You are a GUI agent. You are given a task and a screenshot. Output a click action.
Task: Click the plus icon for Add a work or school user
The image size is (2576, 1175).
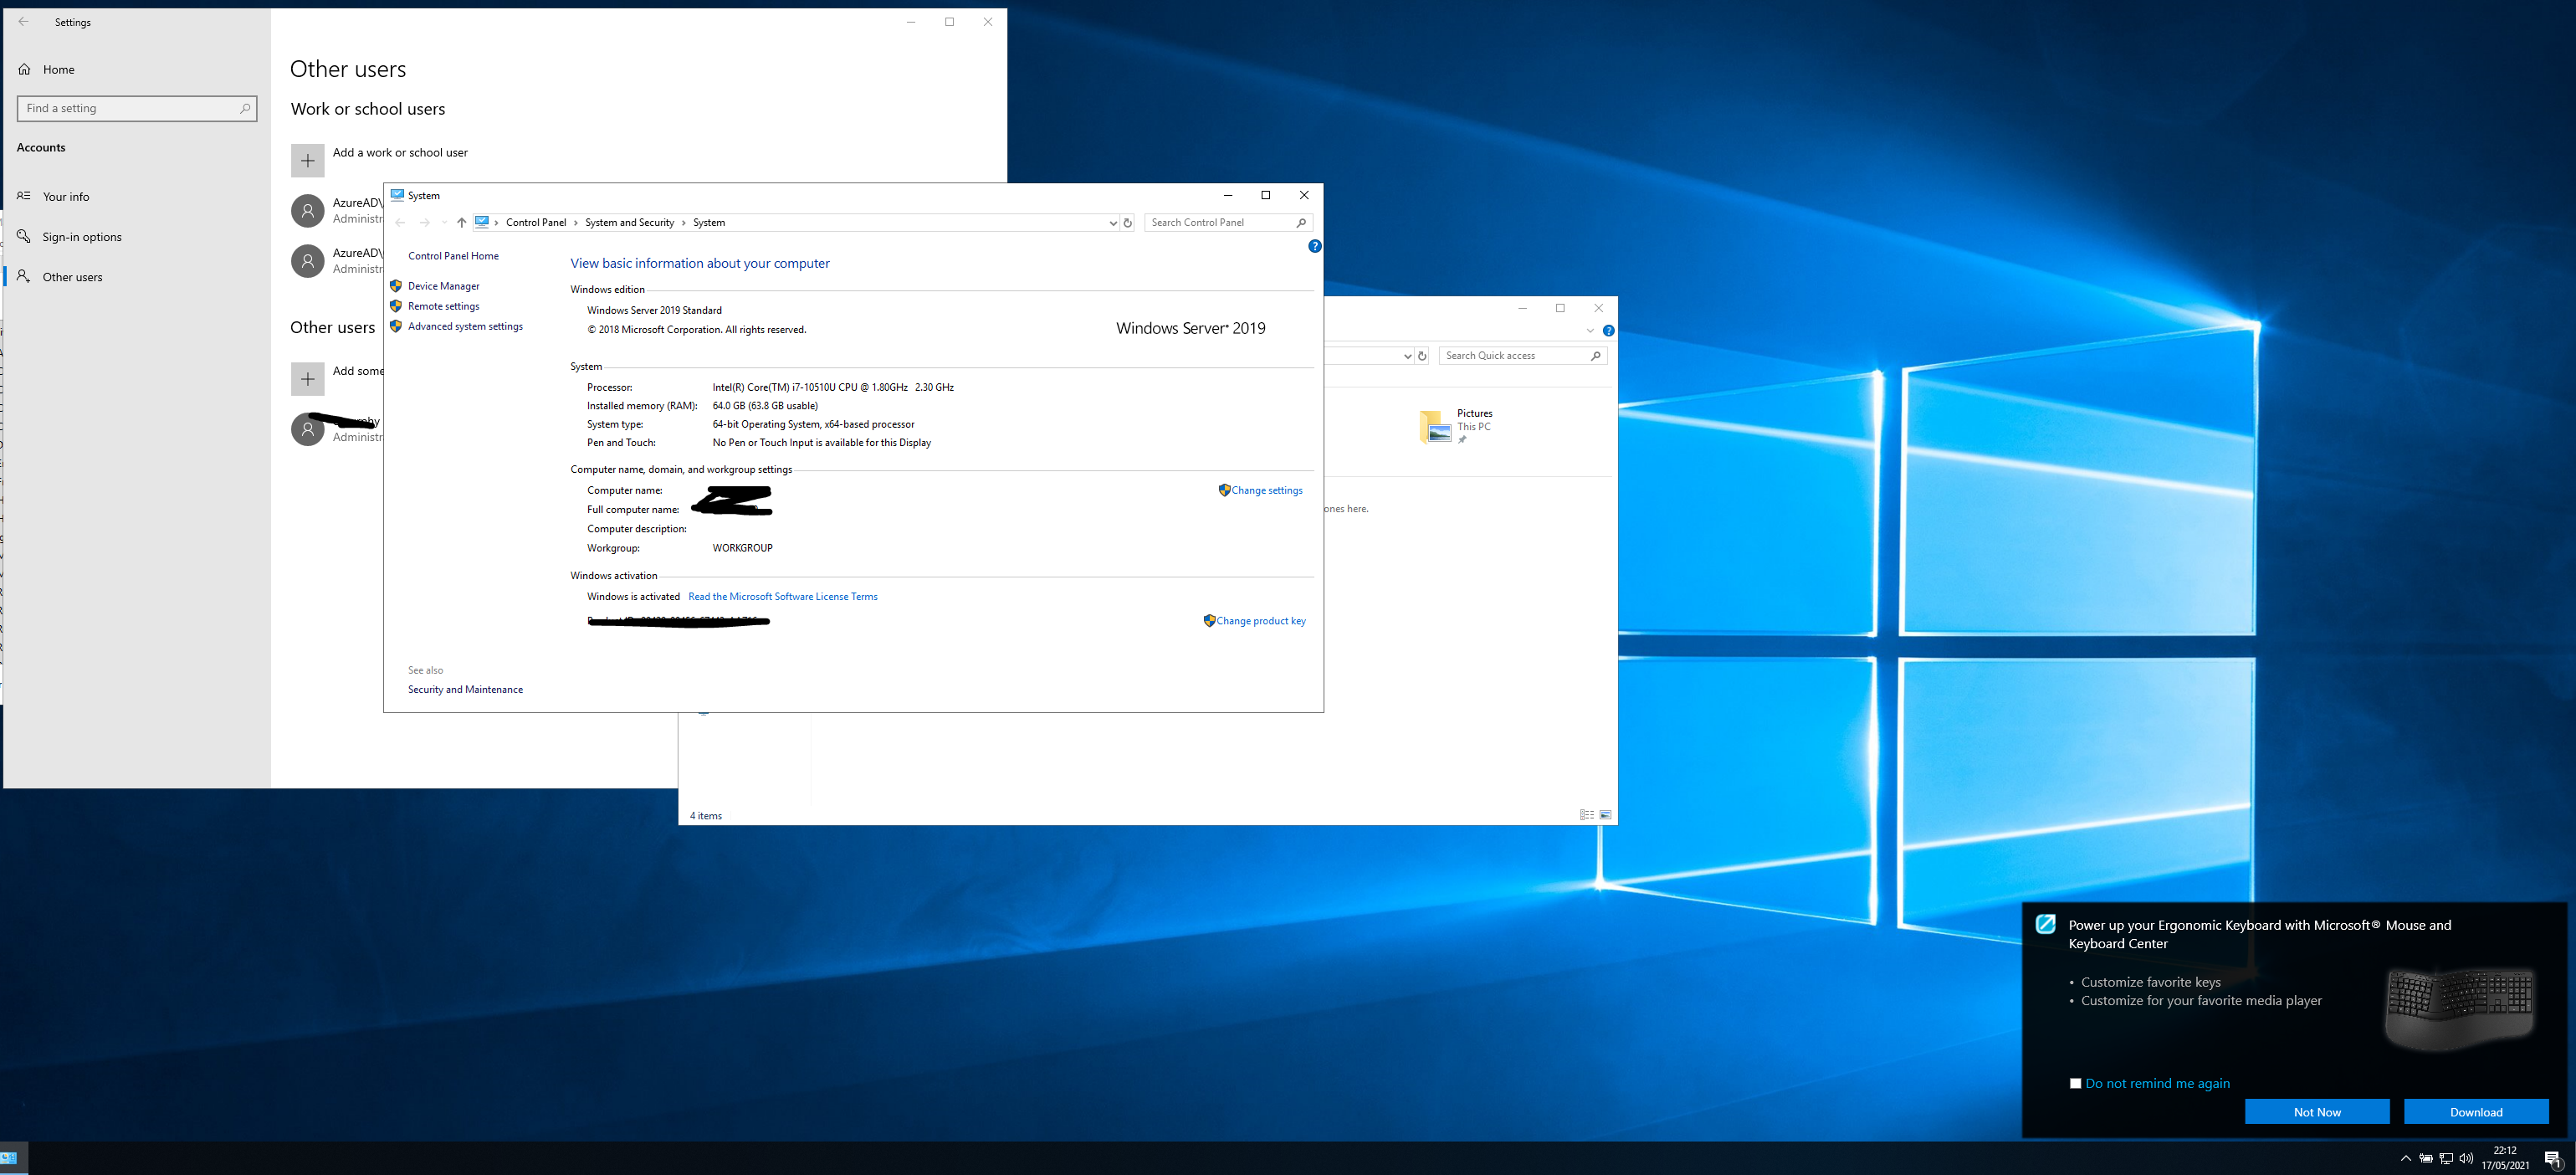click(x=308, y=160)
